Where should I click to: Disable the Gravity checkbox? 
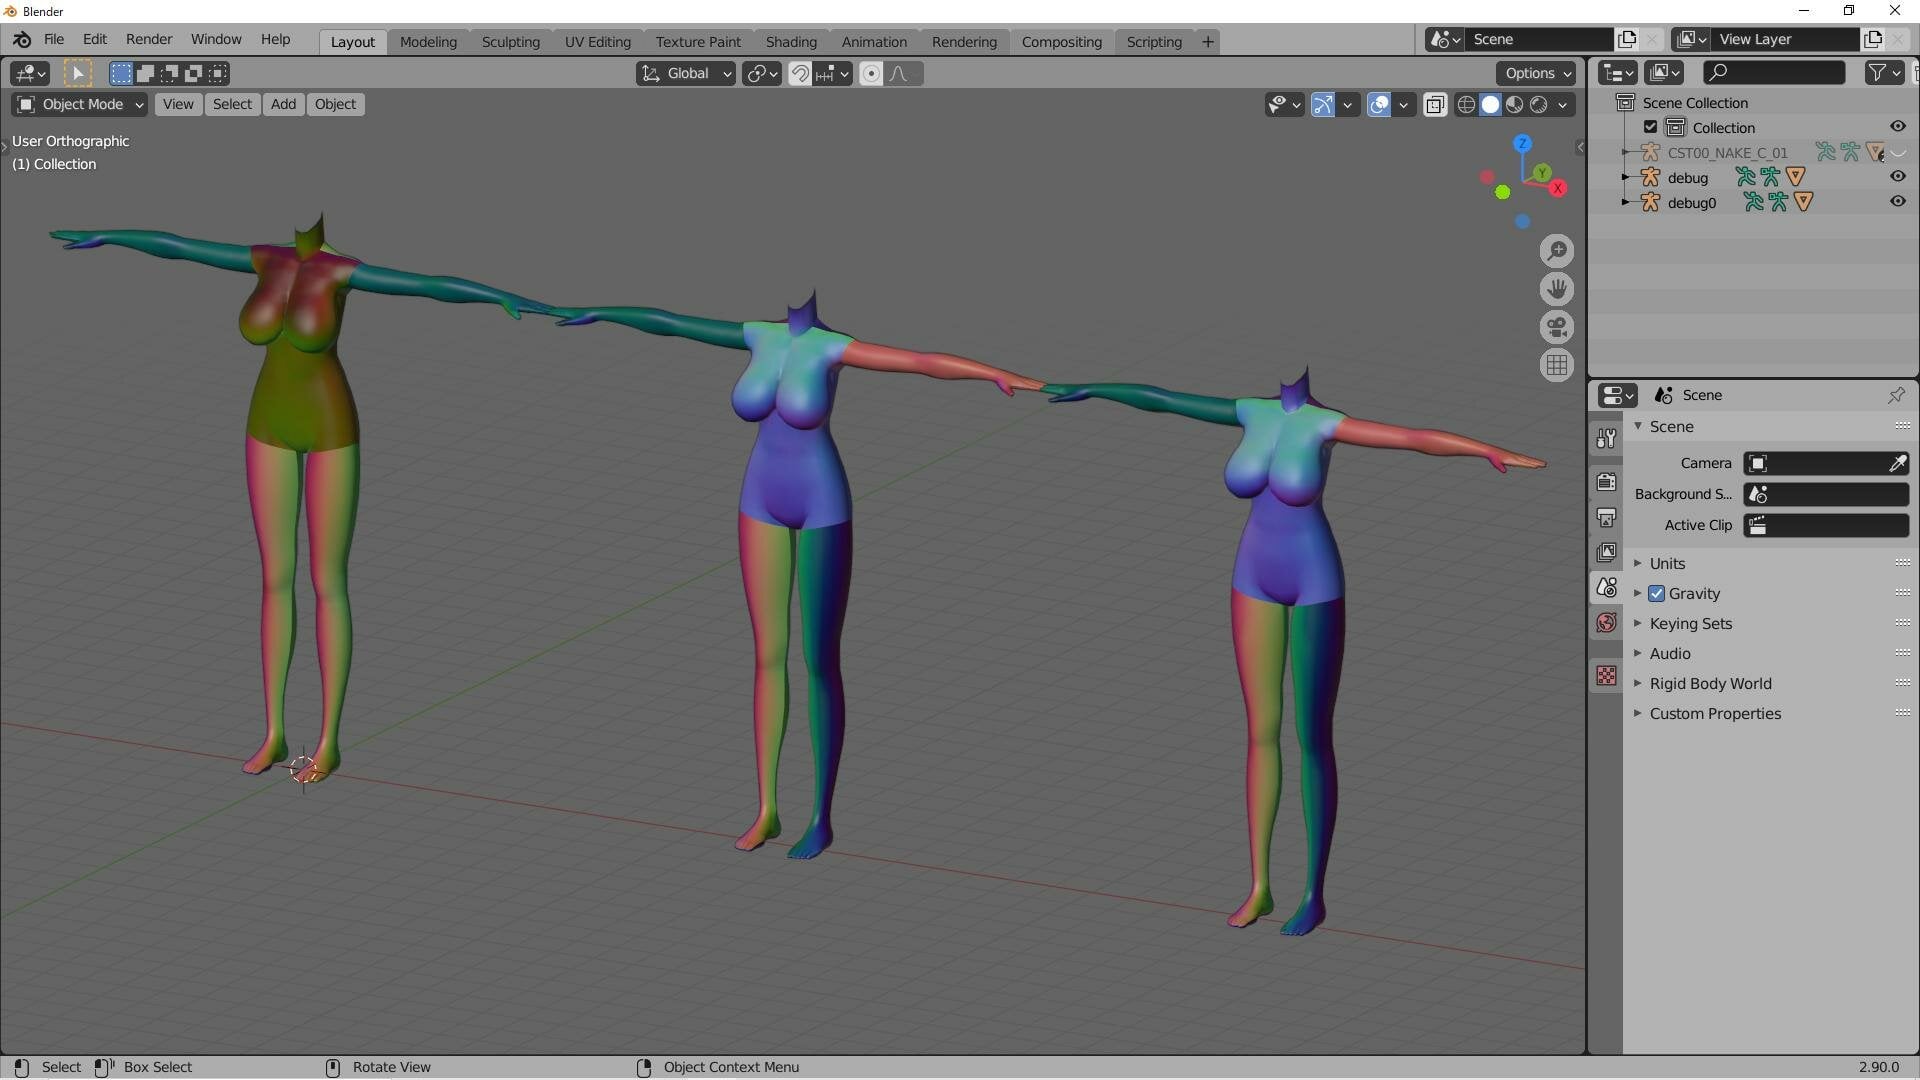tap(1657, 593)
